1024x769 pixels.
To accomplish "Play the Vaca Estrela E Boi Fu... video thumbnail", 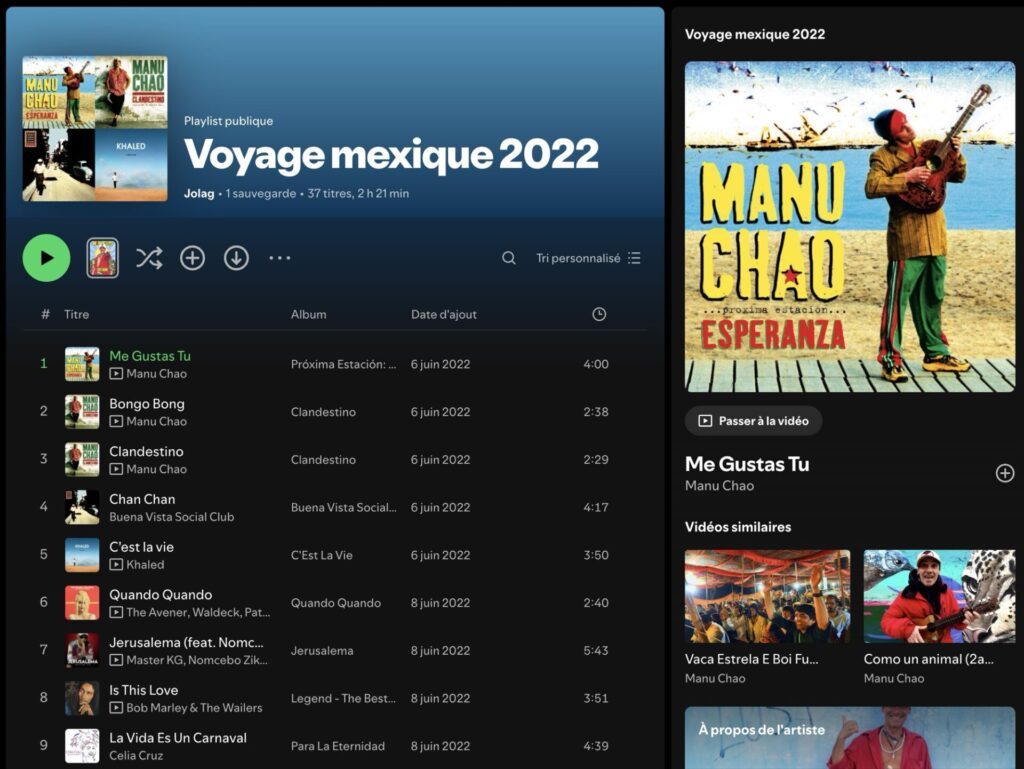I will click(x=767, y=597).
